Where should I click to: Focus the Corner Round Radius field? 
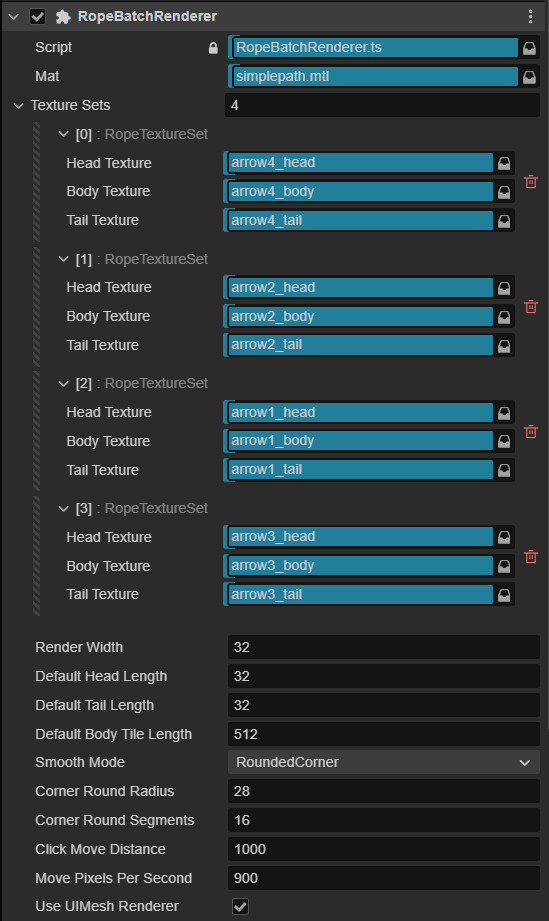(x=383, y=791)
